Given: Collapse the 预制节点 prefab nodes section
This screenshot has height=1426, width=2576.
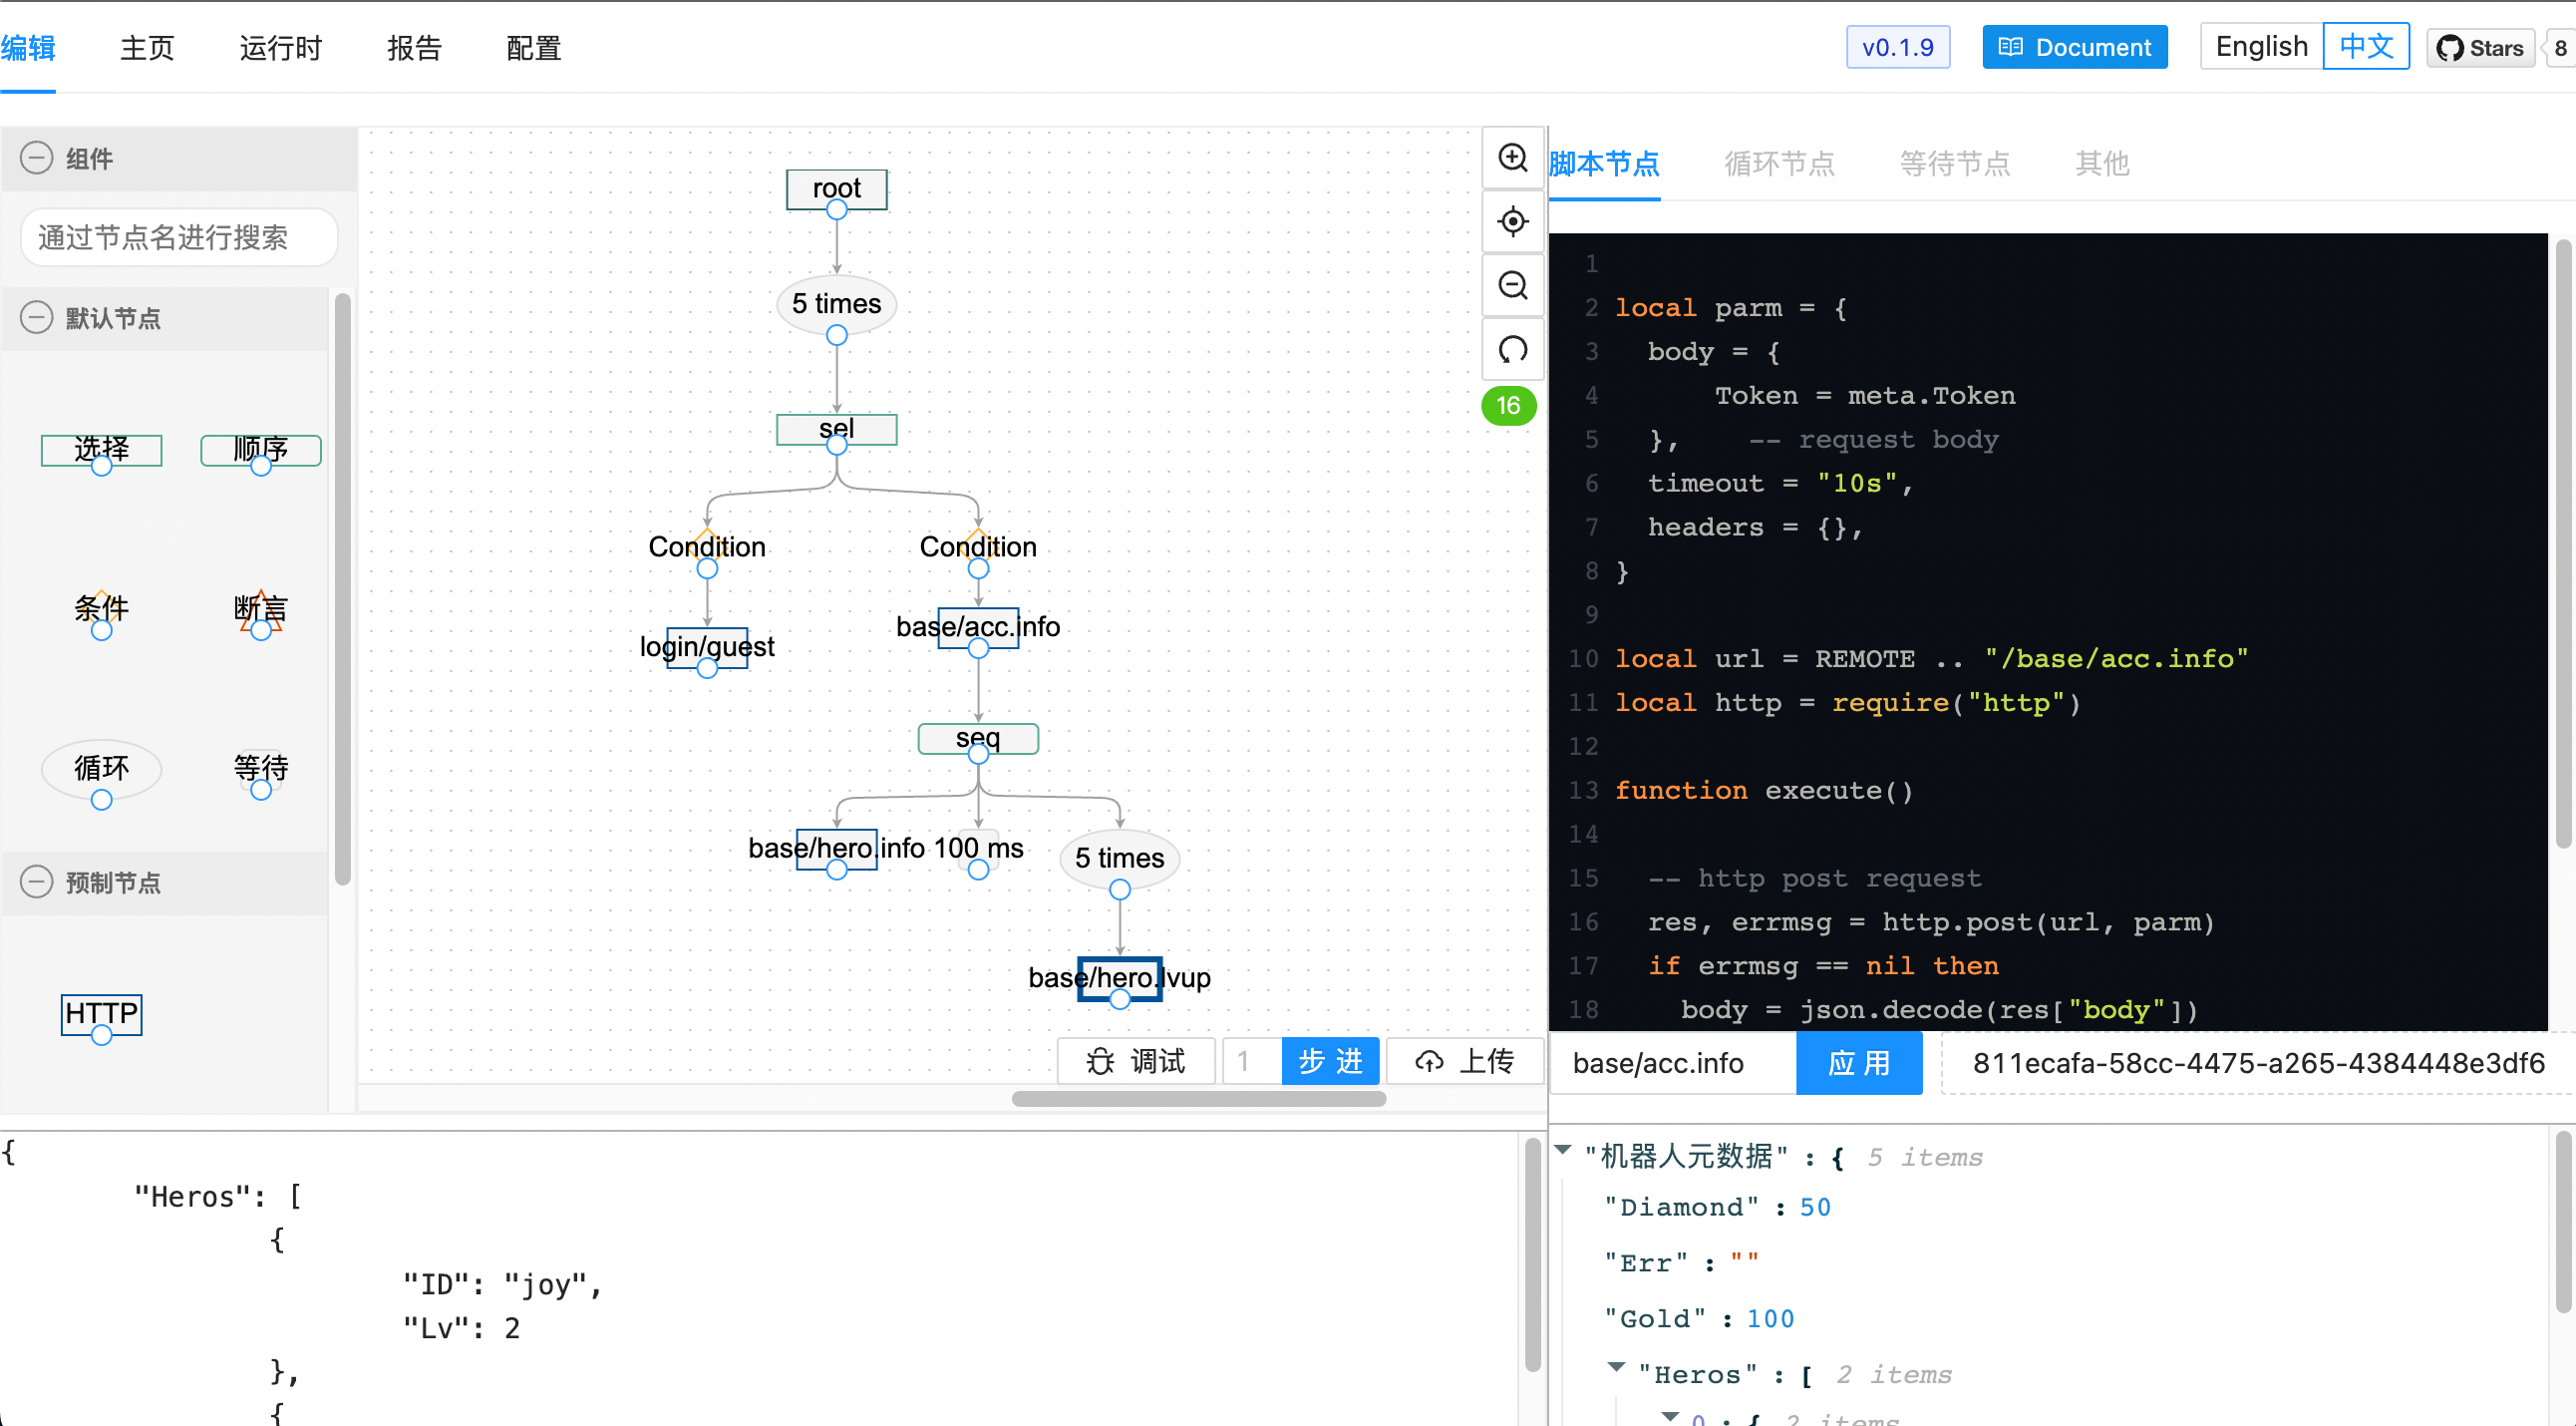Looking at the screenshot, I should [x=37, y=882].
